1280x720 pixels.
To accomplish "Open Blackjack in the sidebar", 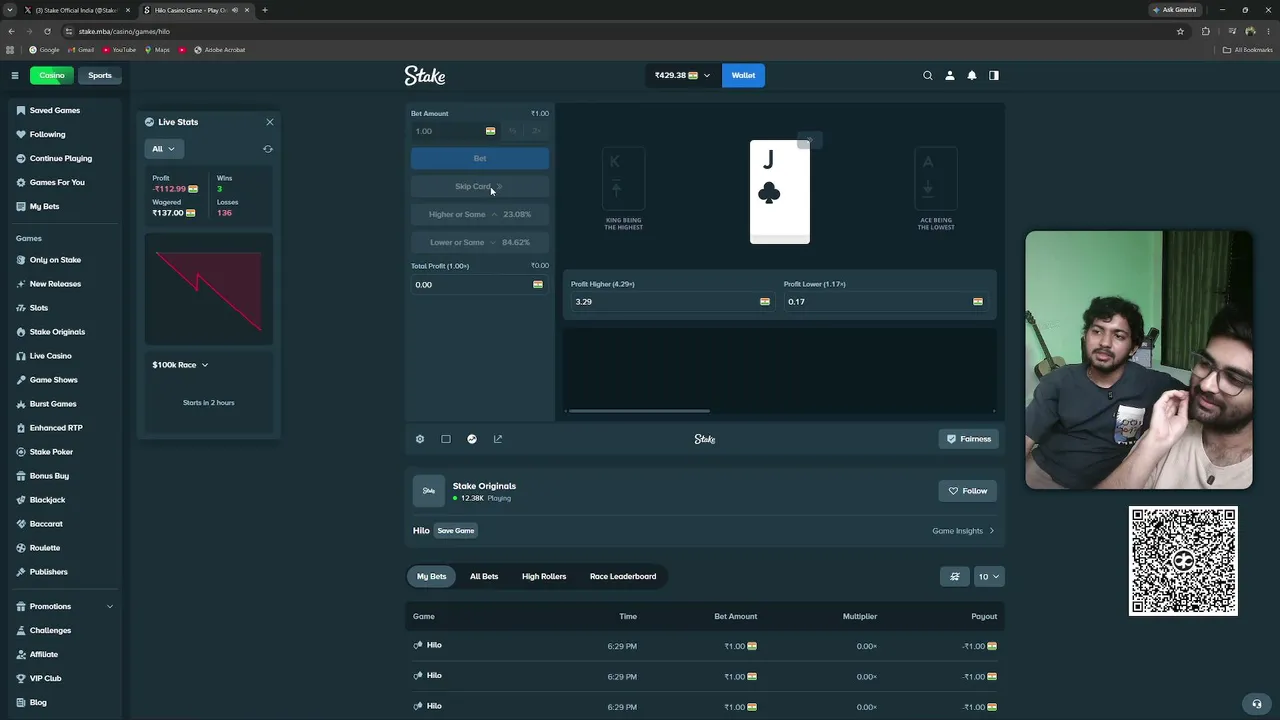I will coord(47,500).
